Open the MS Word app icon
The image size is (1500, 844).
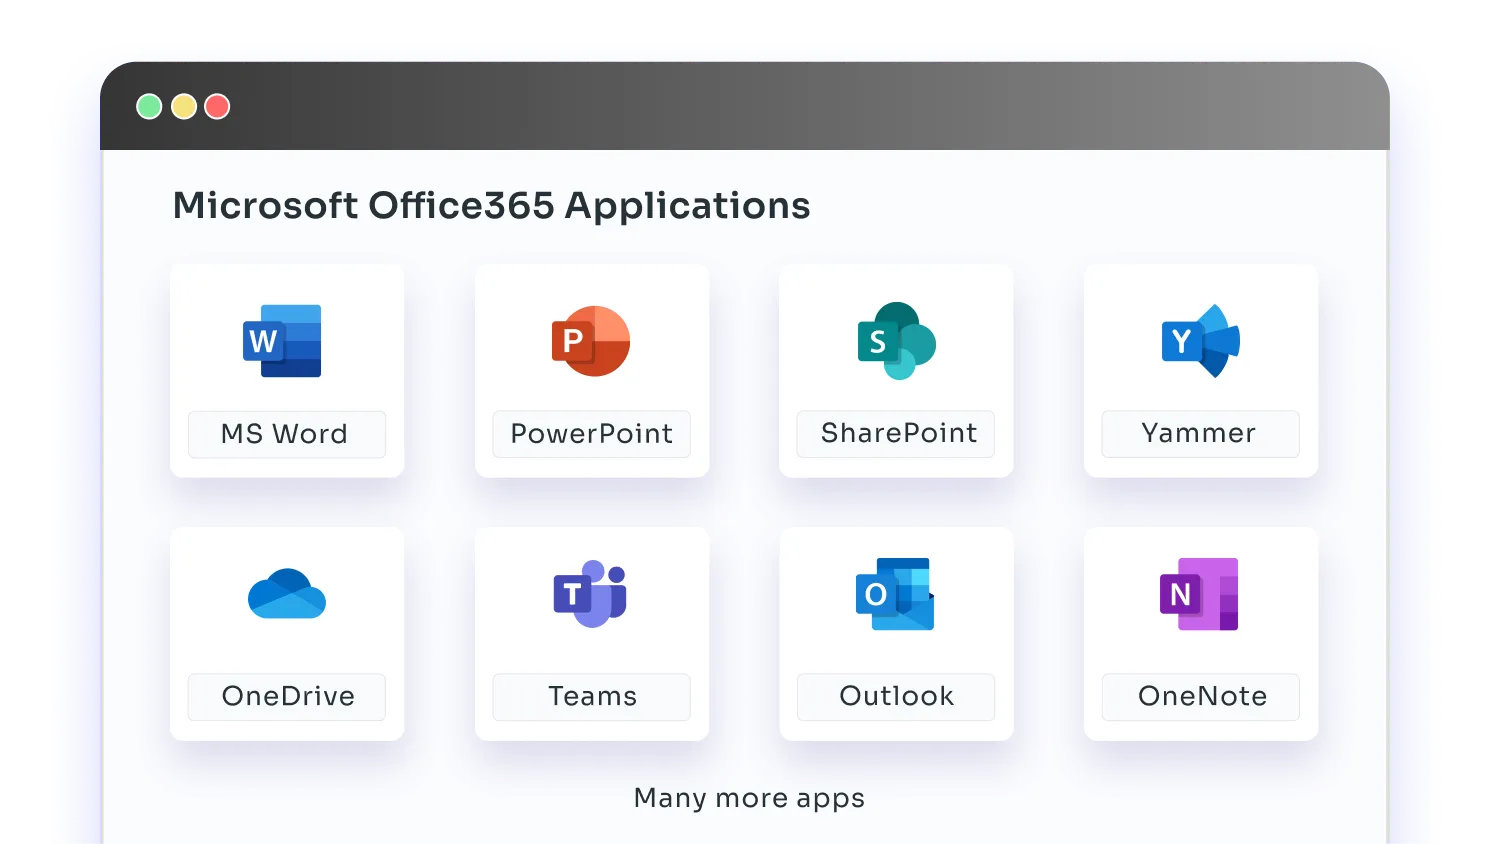283,341
